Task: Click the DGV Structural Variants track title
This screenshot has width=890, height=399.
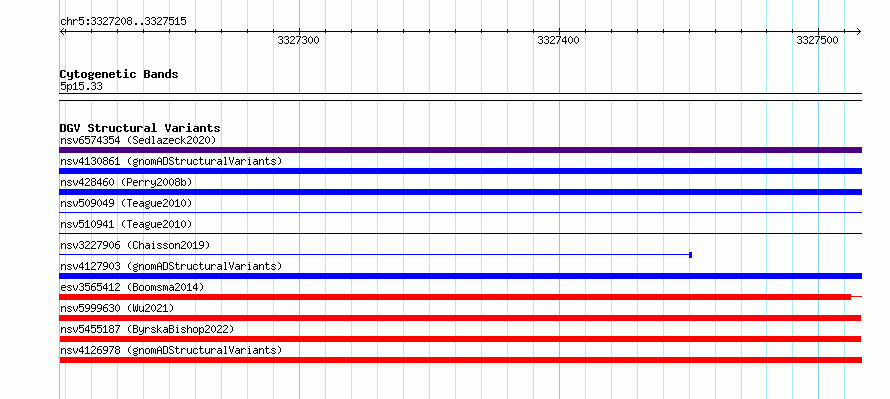Action: [x=140, y=128]
